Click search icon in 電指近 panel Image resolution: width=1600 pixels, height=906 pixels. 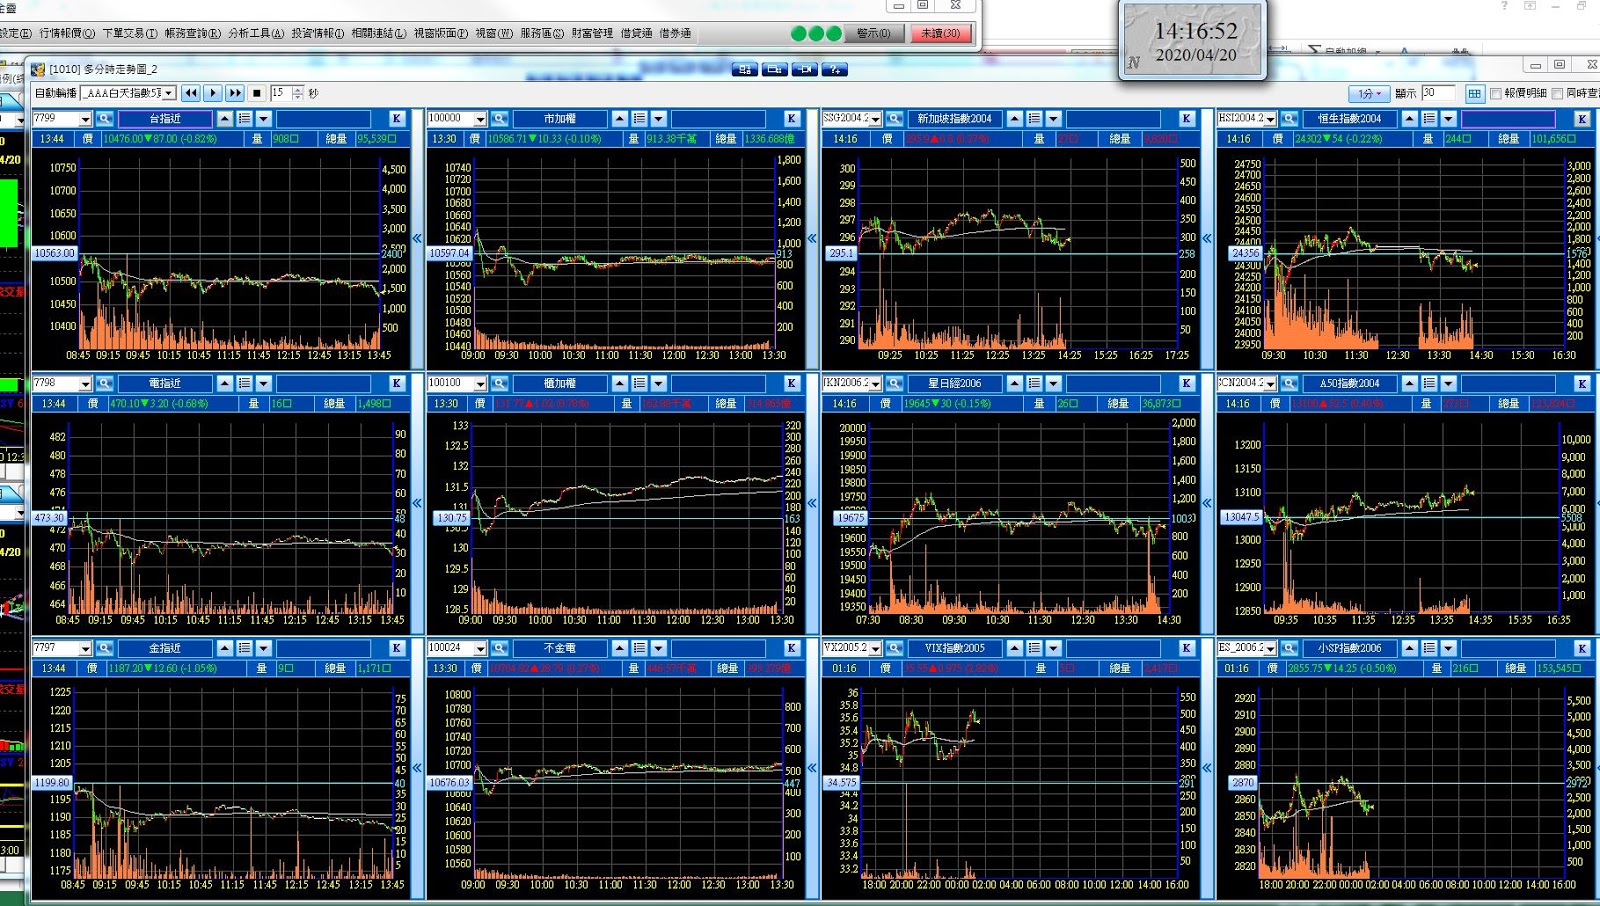pyautogui.click(x=104, y=384)
